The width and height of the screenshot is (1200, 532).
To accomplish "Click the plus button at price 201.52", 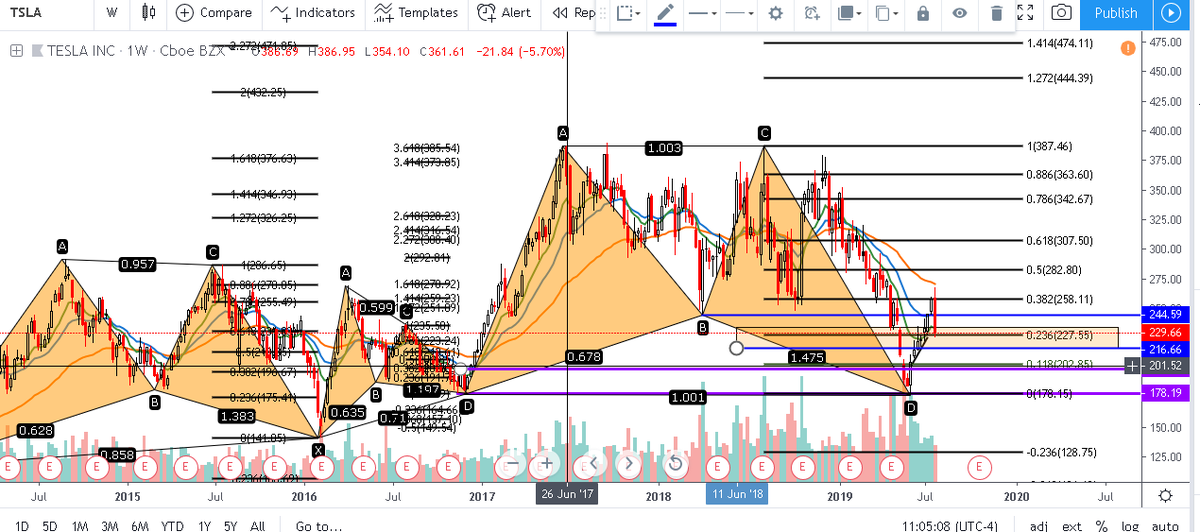I will [1131, 367].
